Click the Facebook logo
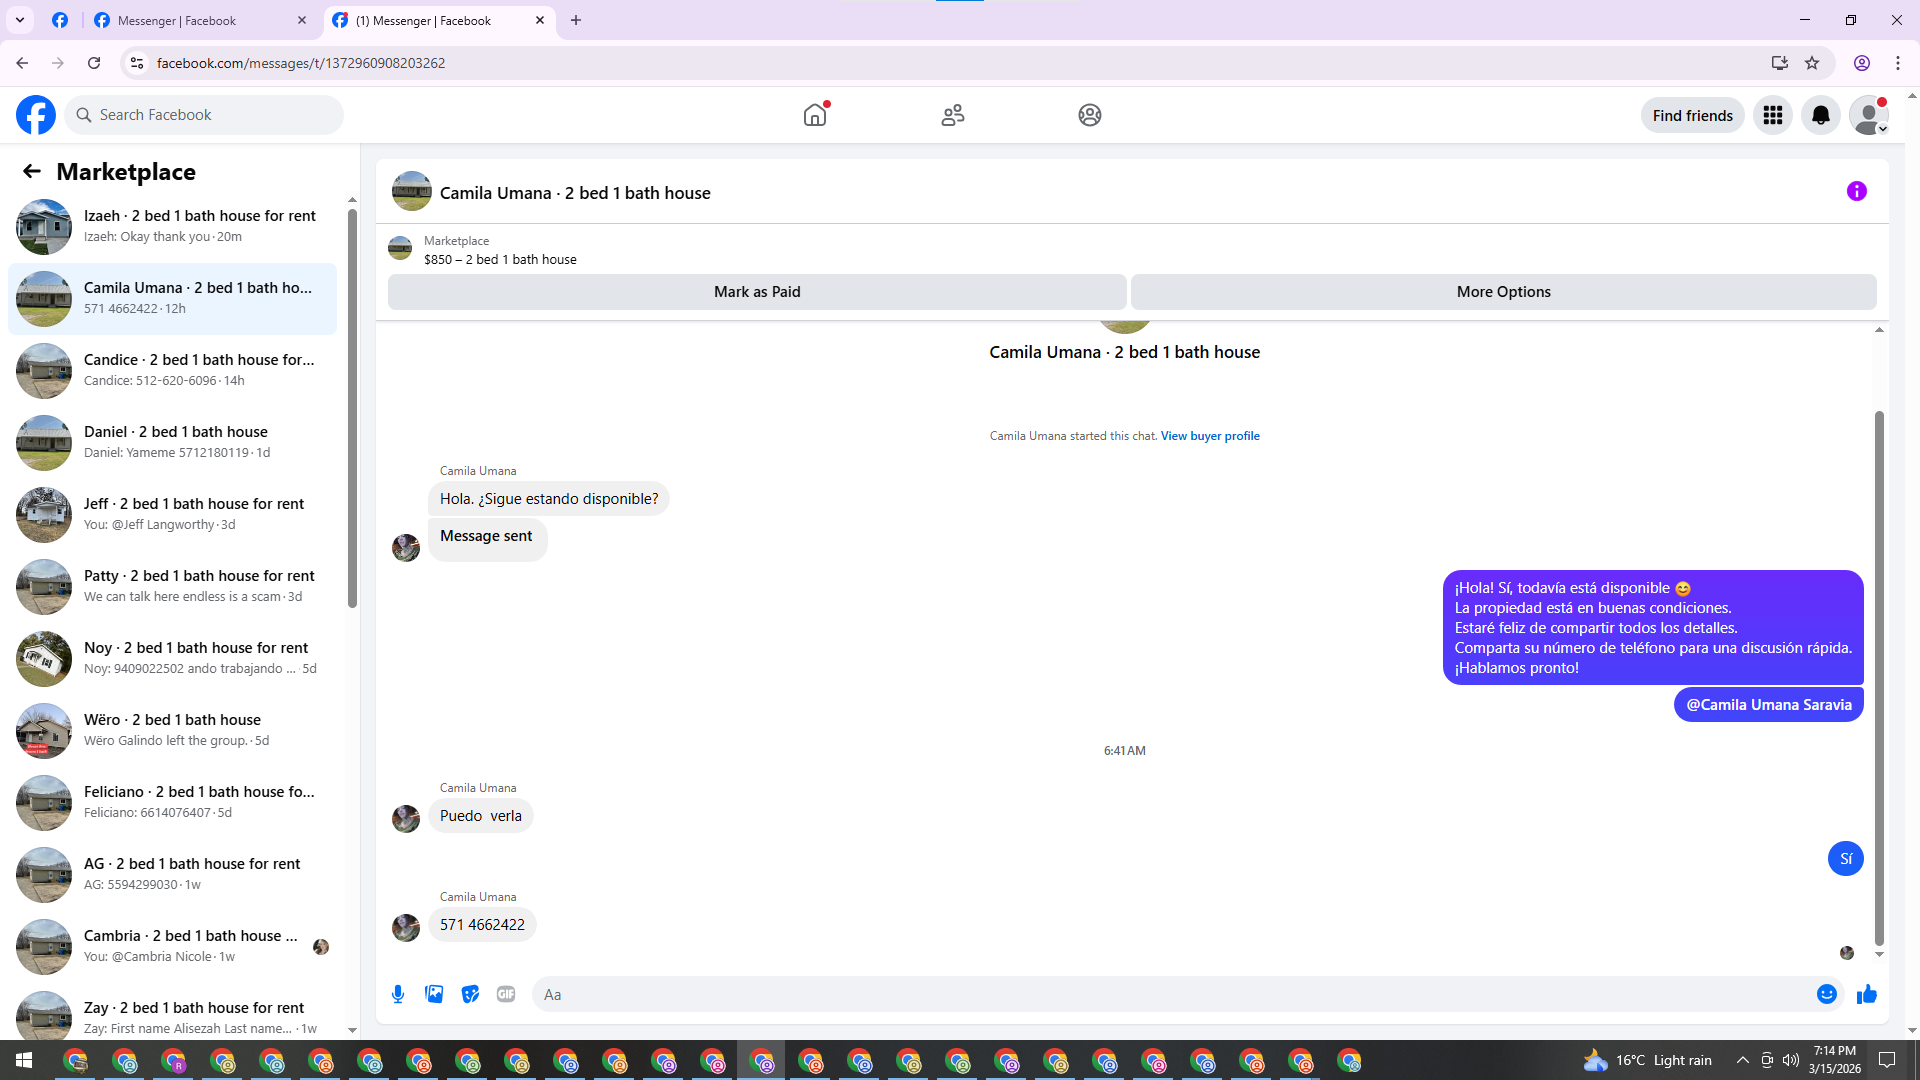Viewport: 1920px width, 1080px height. tap(36, 115)
